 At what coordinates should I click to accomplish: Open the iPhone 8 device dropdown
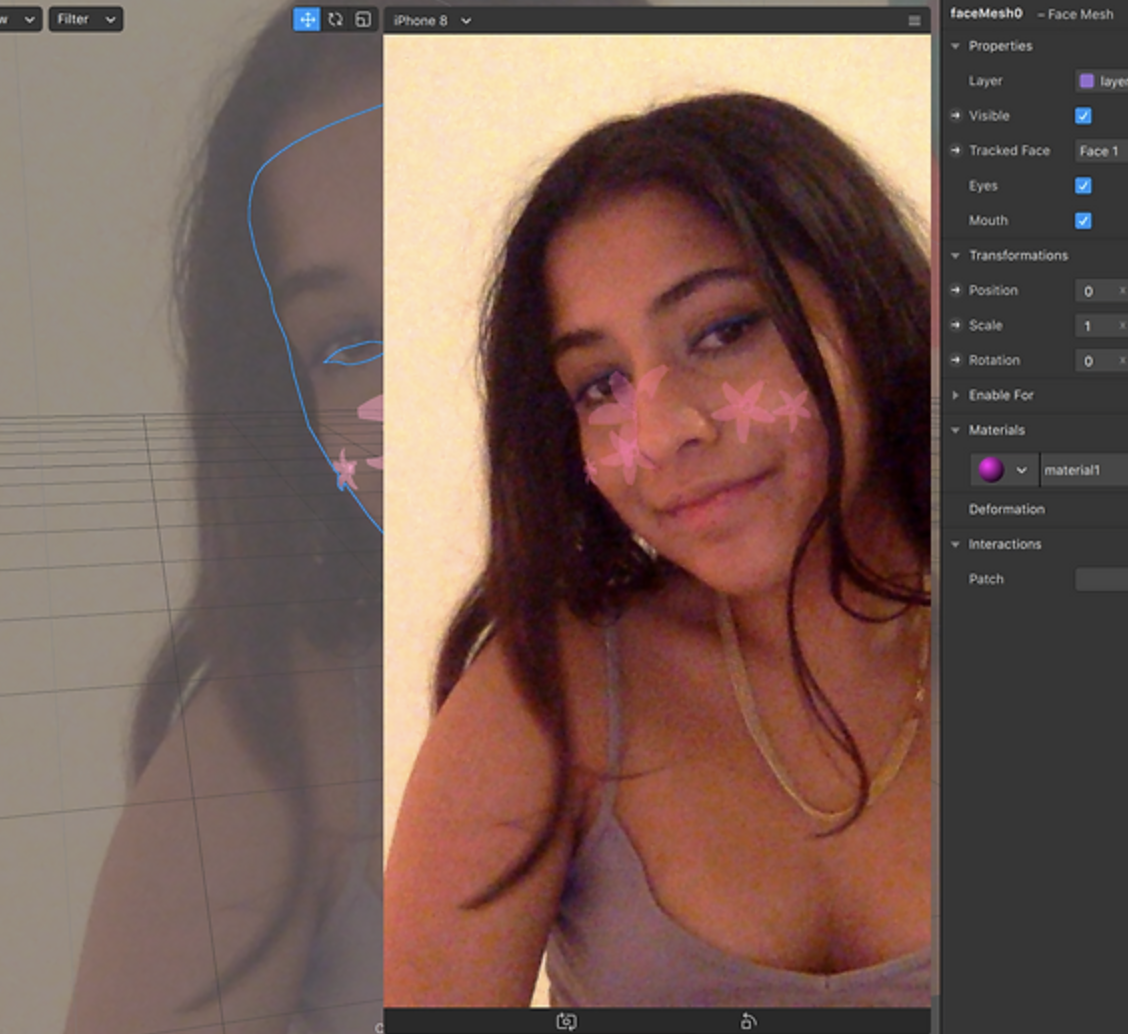coord(432,21)
